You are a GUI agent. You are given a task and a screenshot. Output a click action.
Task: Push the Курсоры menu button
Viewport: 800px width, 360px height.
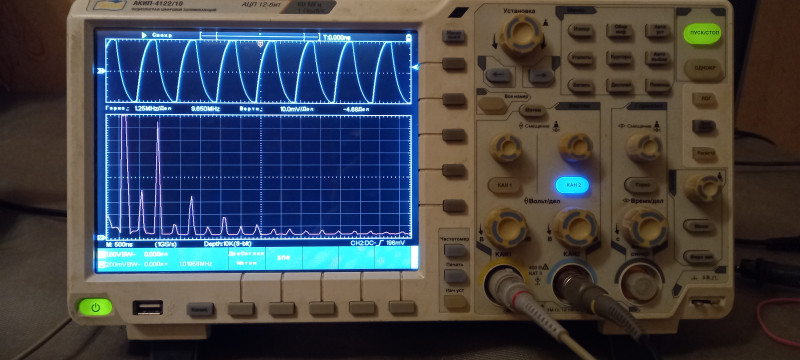(x=619, y=58)
